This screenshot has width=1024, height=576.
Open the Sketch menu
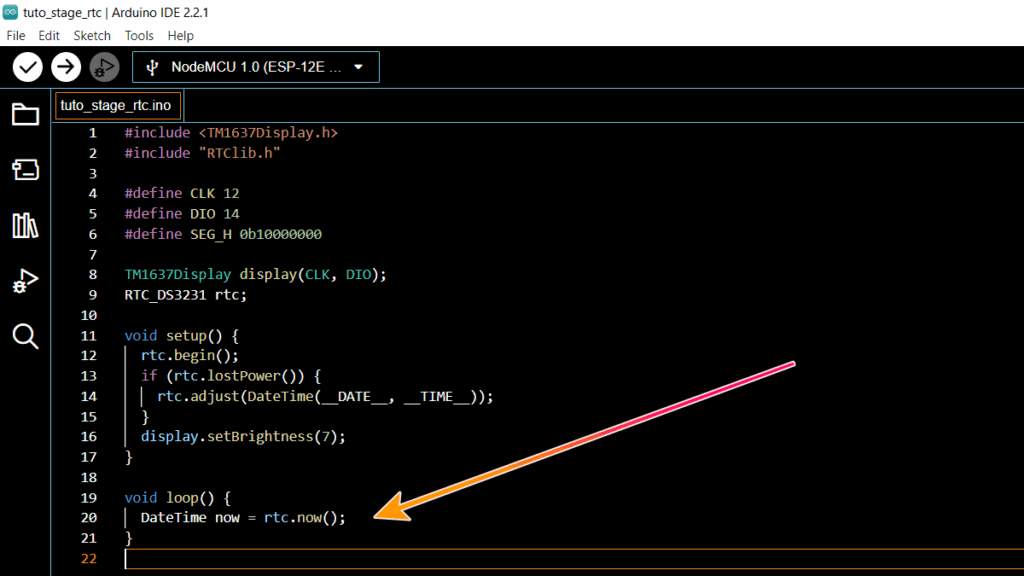click(x=92, y=35)
